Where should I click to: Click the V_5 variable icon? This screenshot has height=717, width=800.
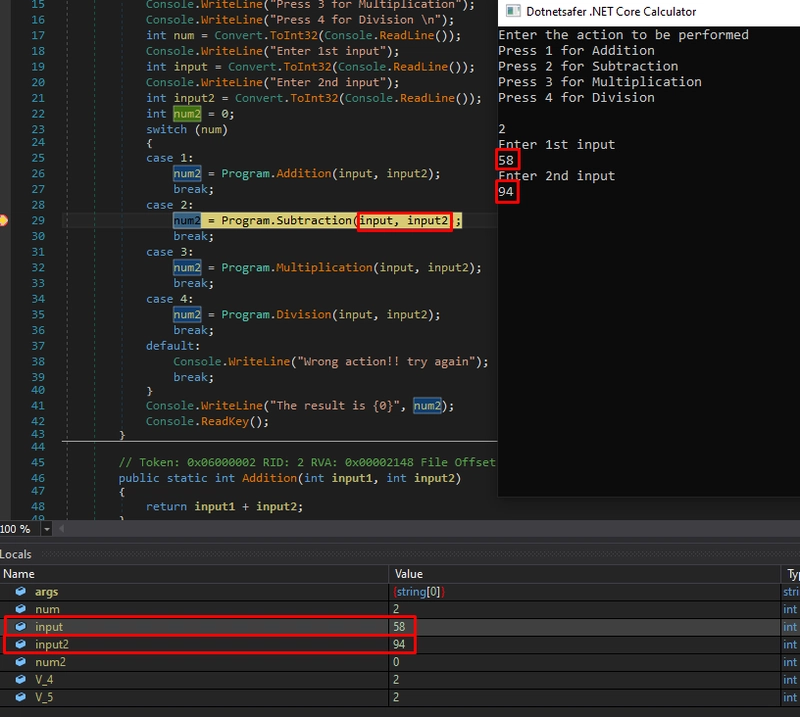click(21, 697)
